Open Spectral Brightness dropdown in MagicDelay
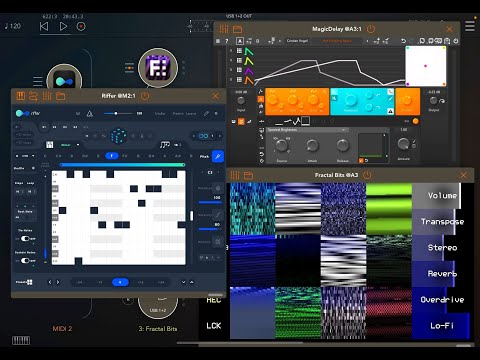480x360 pixels. point(307,130)
